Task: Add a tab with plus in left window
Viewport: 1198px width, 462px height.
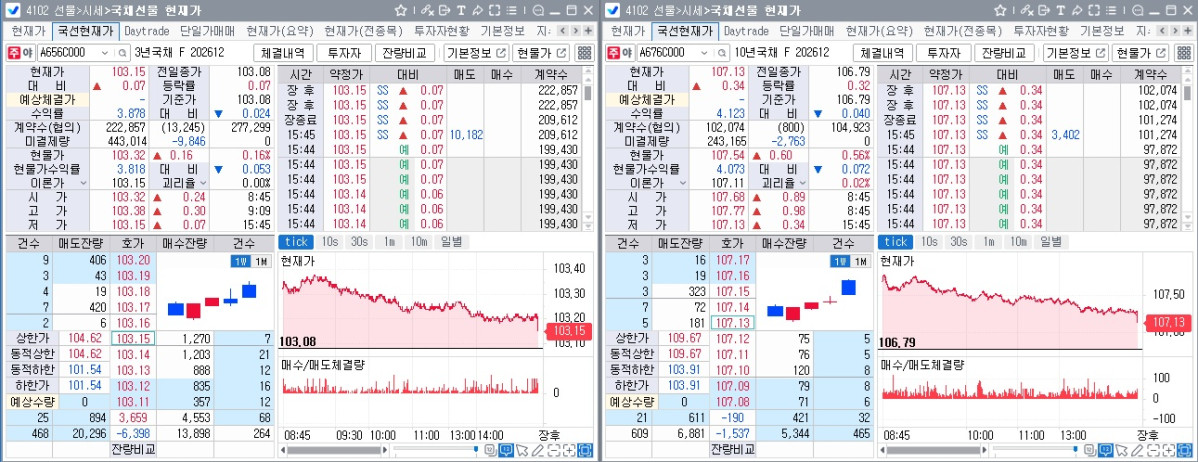Action: 588,31
